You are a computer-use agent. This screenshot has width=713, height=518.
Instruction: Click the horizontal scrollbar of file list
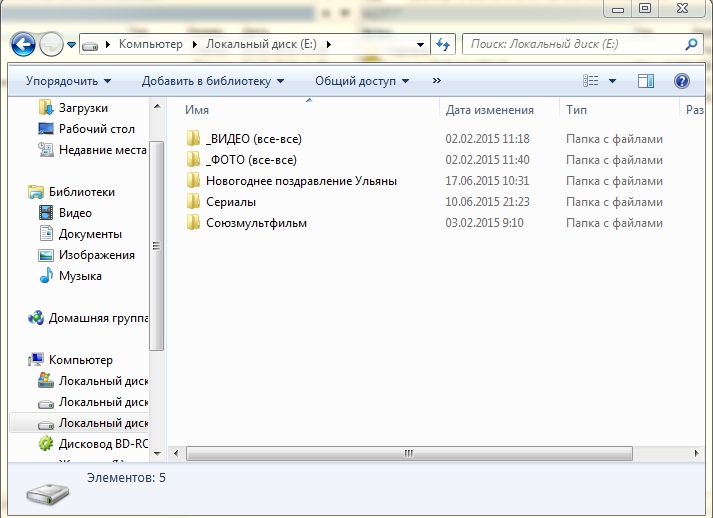pyautogui.click(x=408, y=454)
